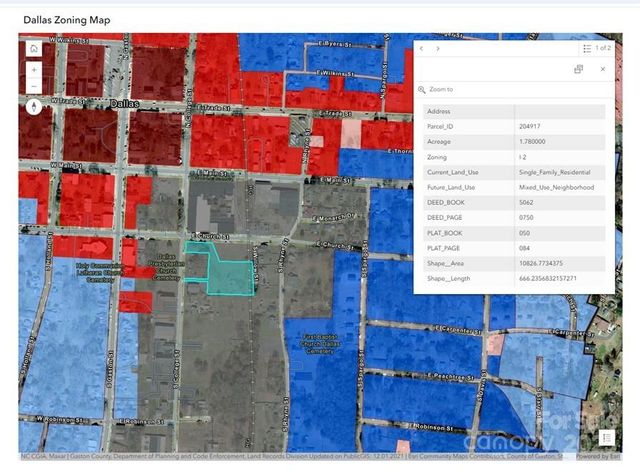Reset map orientation with compass button
The image size is (640, 470).
(x=34, y=106)
